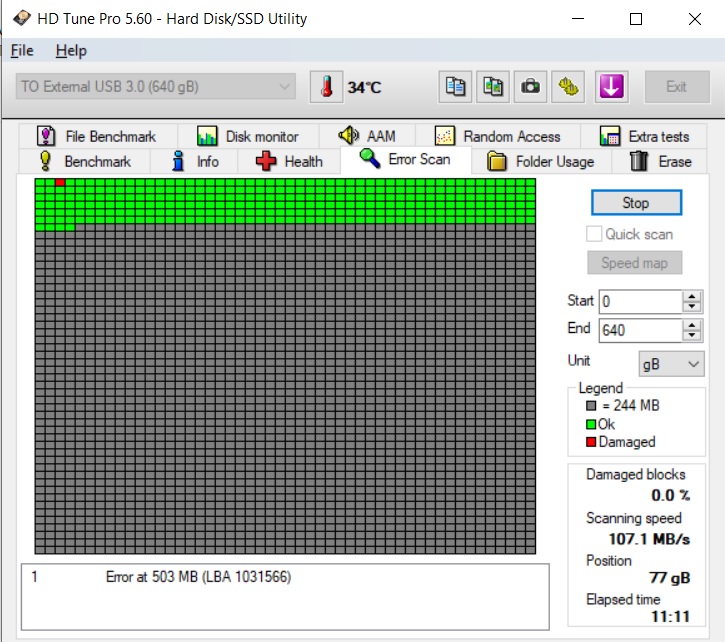This screenshot has height=642, width=725.
Task: Switch to the Folder Usage tab
Action: tap(541, 161)
